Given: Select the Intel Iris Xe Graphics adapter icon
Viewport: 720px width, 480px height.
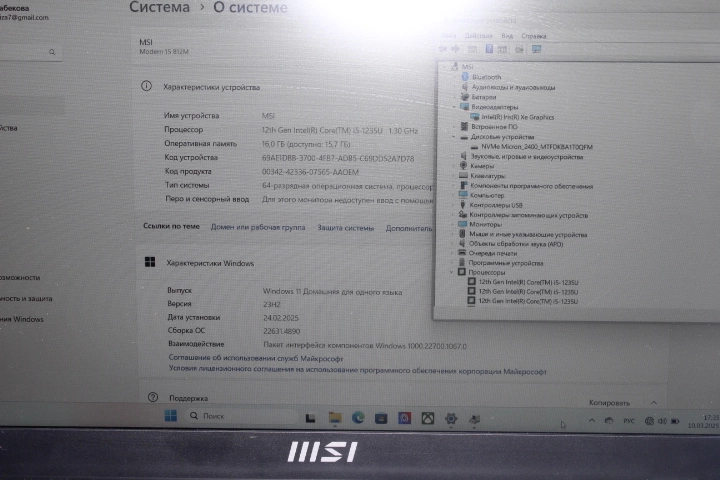Looking at the screenshot, I should point(474,117).
